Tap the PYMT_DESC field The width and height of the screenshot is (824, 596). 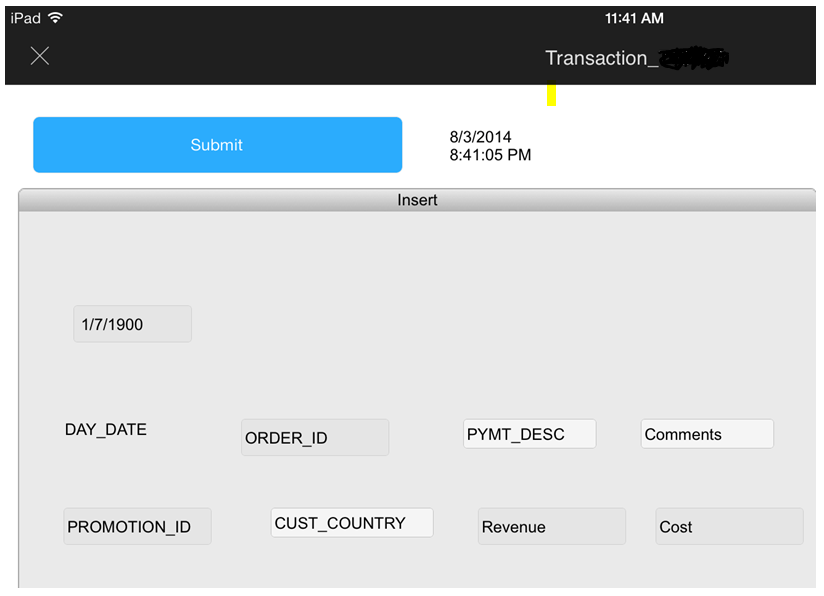(529, 434)
